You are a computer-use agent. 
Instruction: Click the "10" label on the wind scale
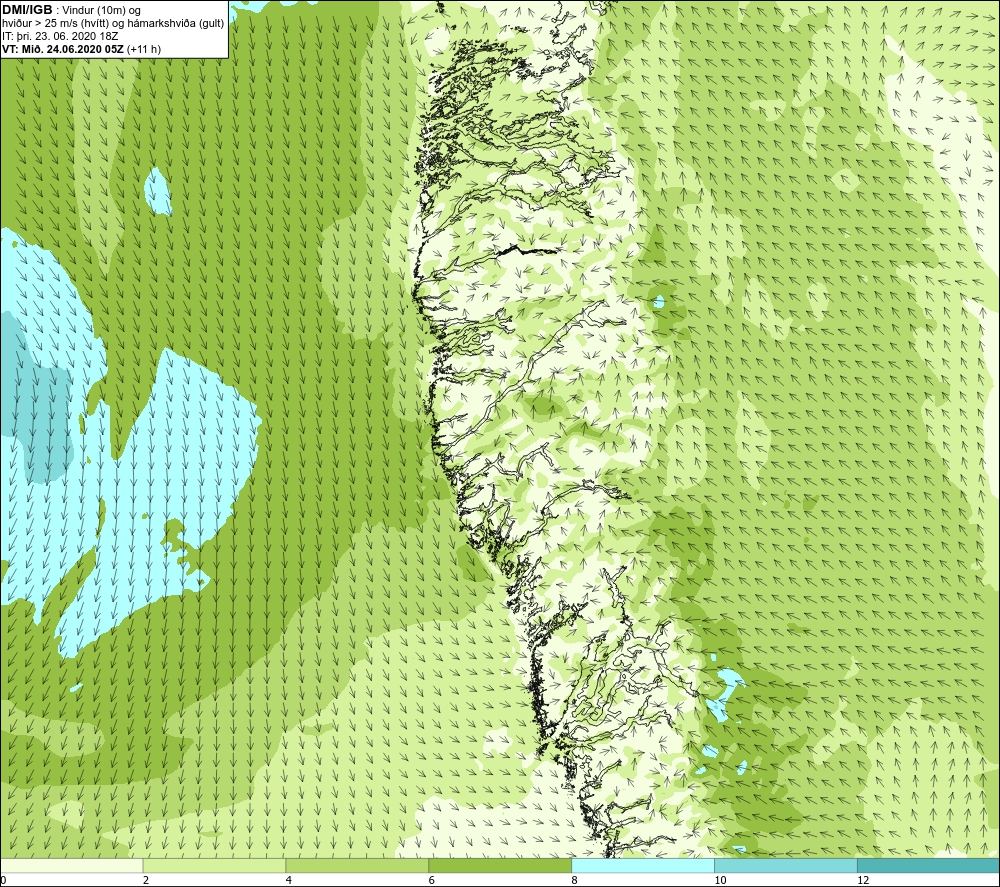[x=720, y=880]
